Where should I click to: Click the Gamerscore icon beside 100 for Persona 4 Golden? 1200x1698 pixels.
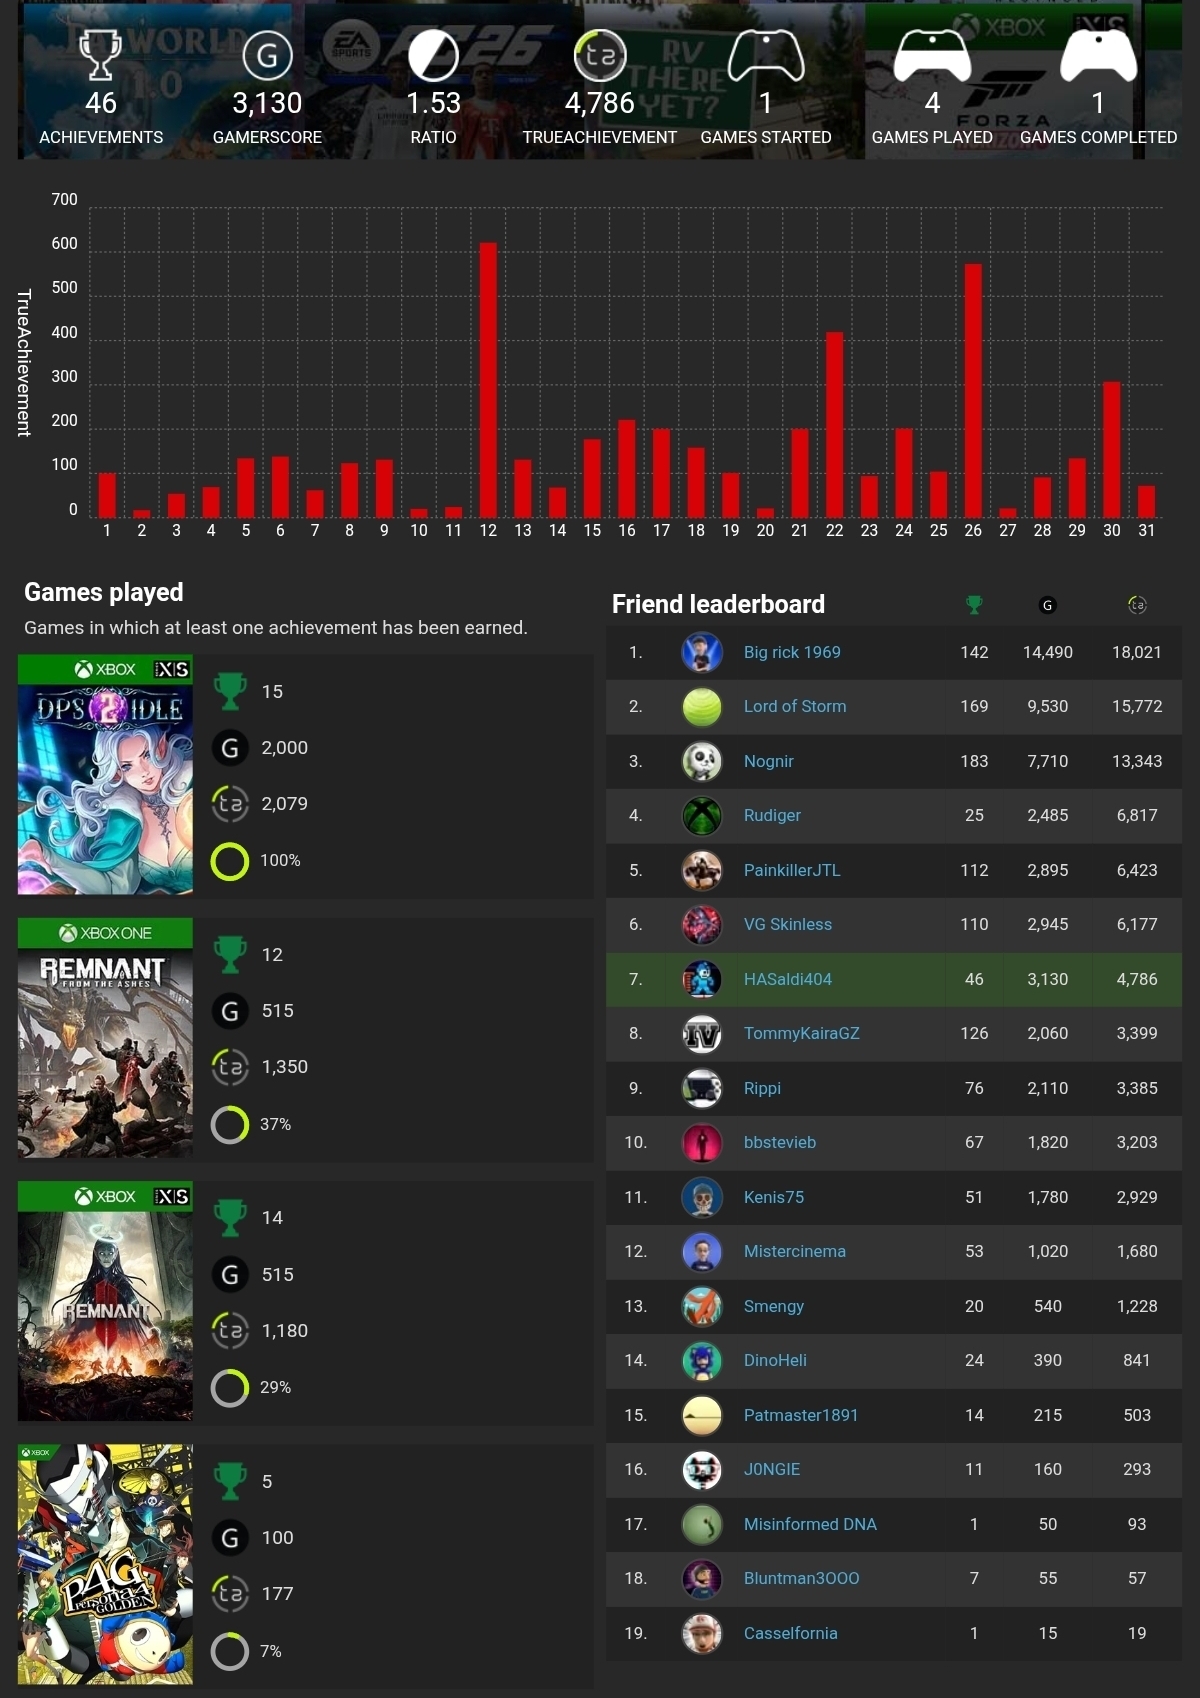coord(230,1537)
